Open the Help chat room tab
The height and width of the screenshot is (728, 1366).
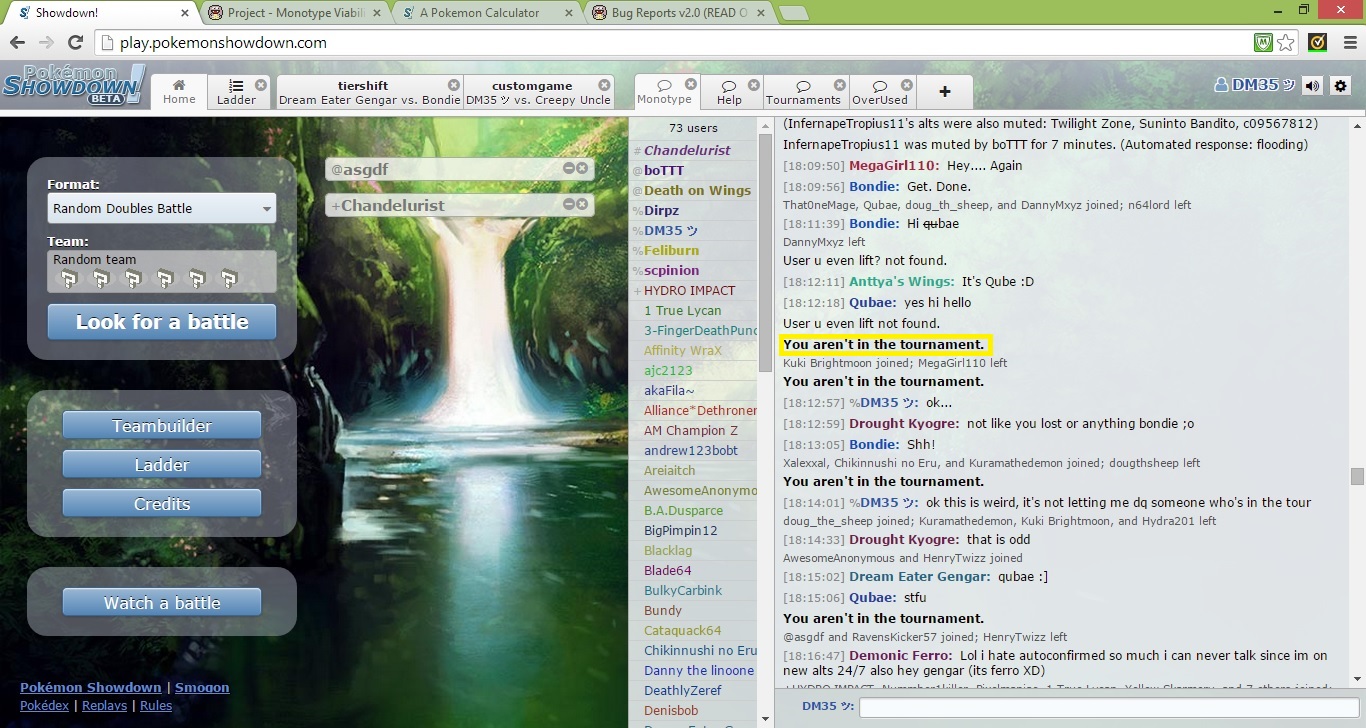pyautogui.click(x=729, y=91)
